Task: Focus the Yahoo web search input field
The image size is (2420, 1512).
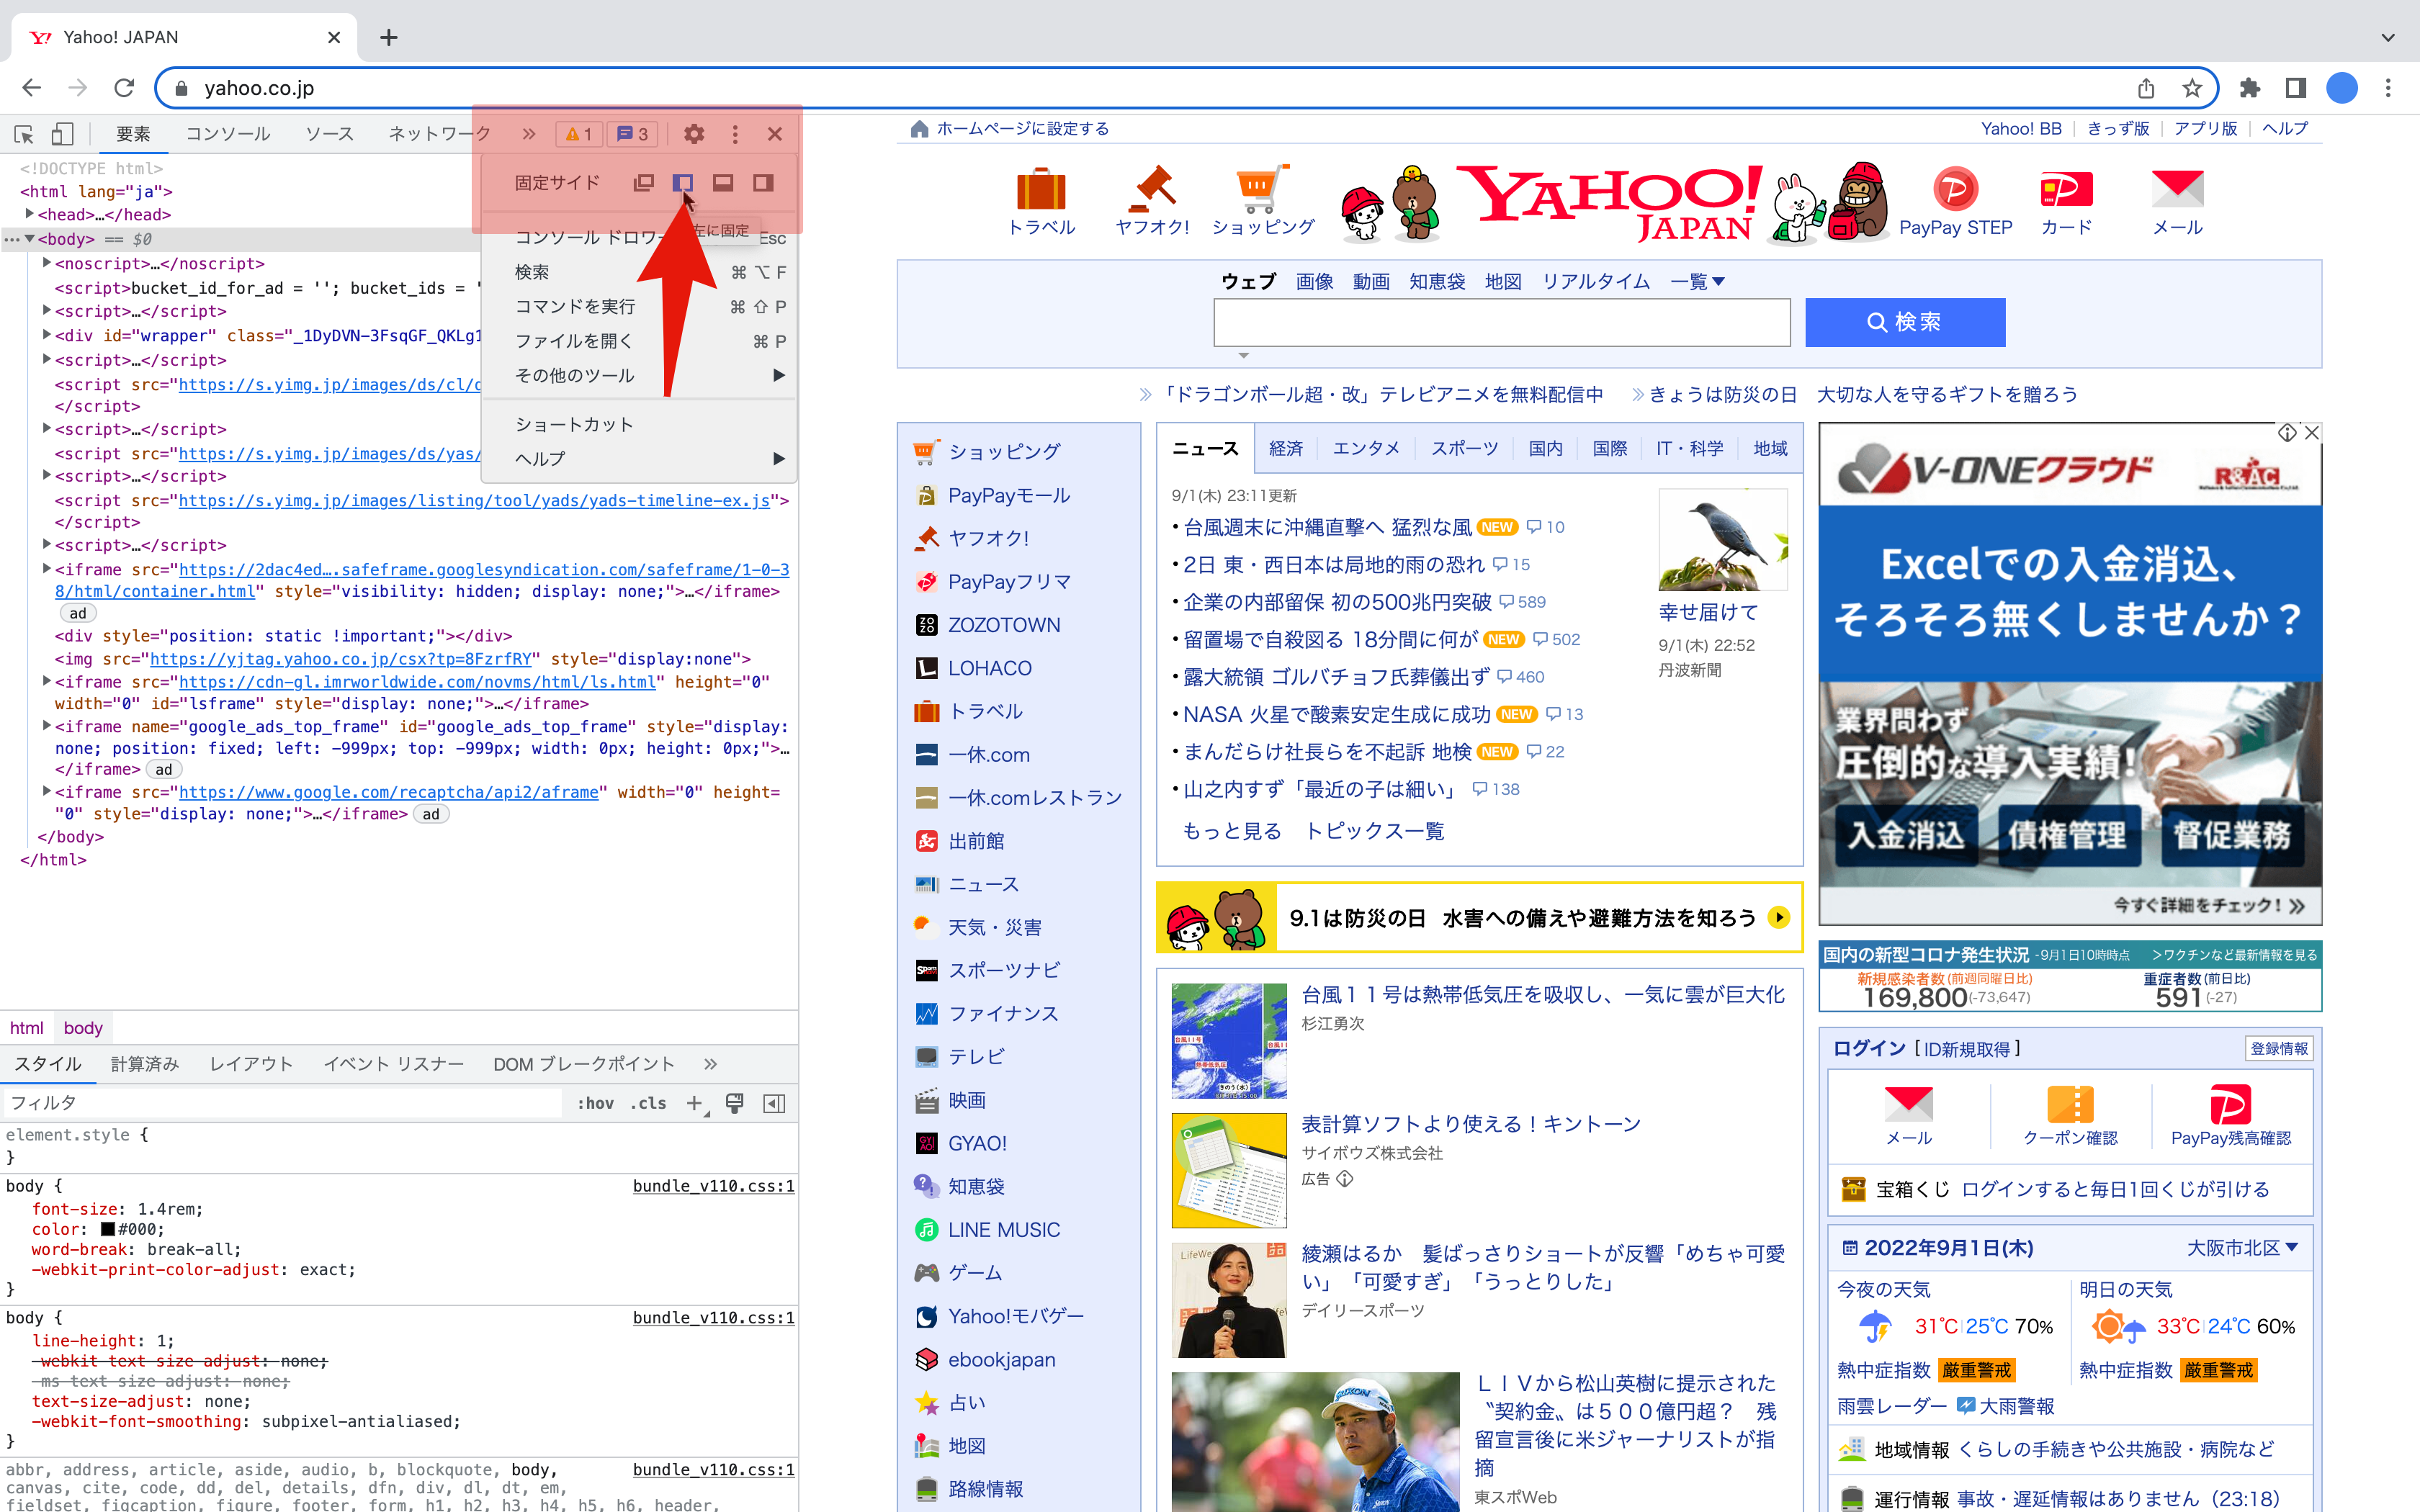Action: tap(1502, 322)
